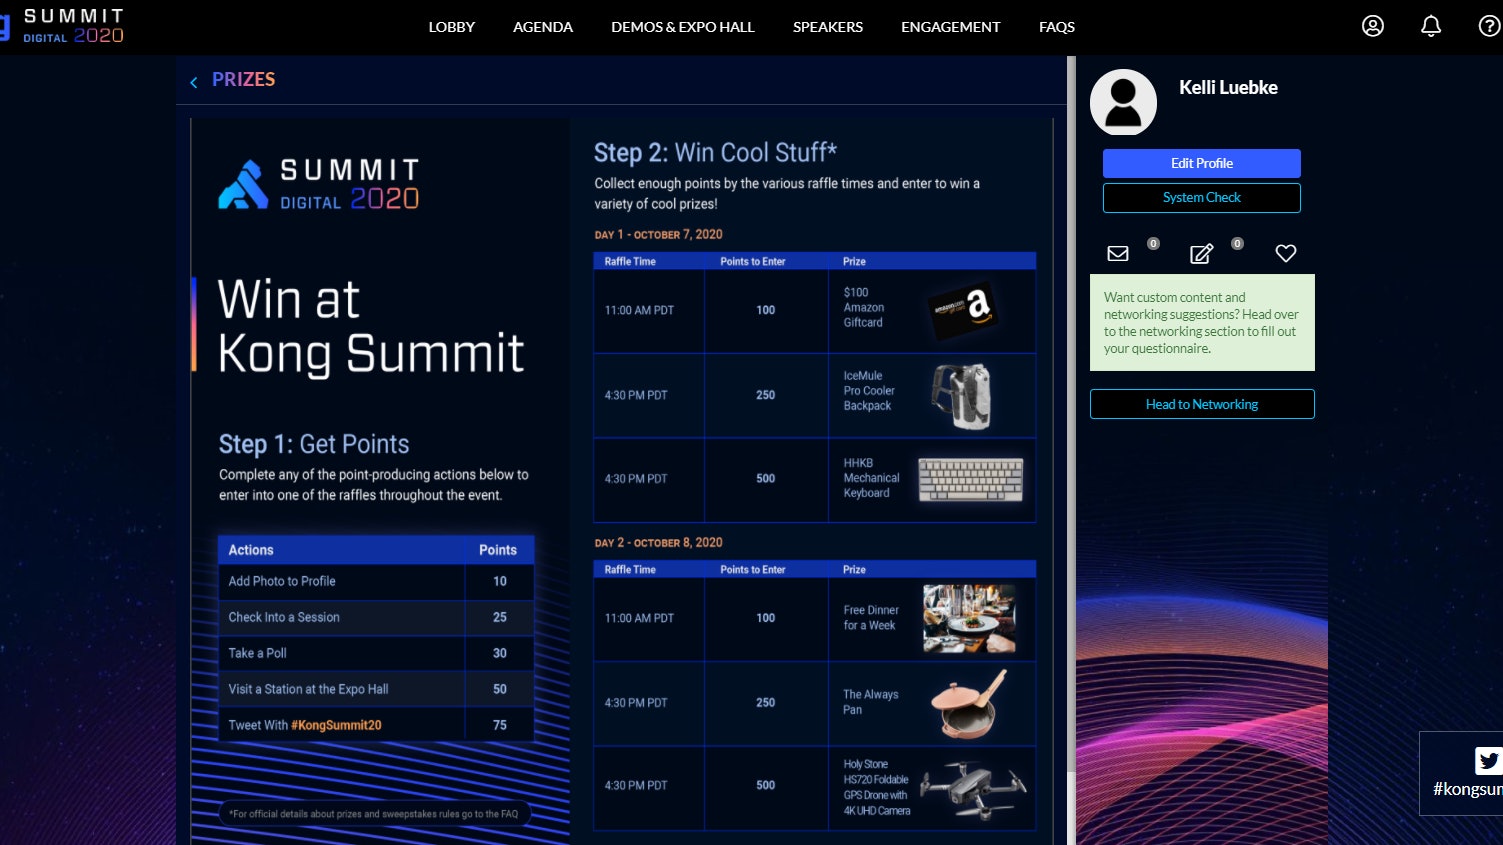Click the Head to Networking button
Viewport: 1503px width, 845px height.
pyautogui.click(x=1201, y=404)
